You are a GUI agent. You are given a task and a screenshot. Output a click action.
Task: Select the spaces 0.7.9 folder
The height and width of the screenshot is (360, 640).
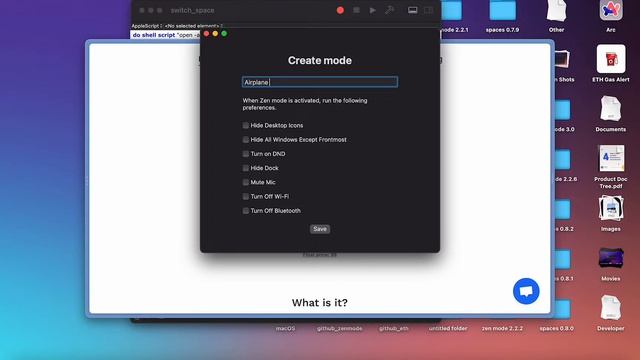502,11
